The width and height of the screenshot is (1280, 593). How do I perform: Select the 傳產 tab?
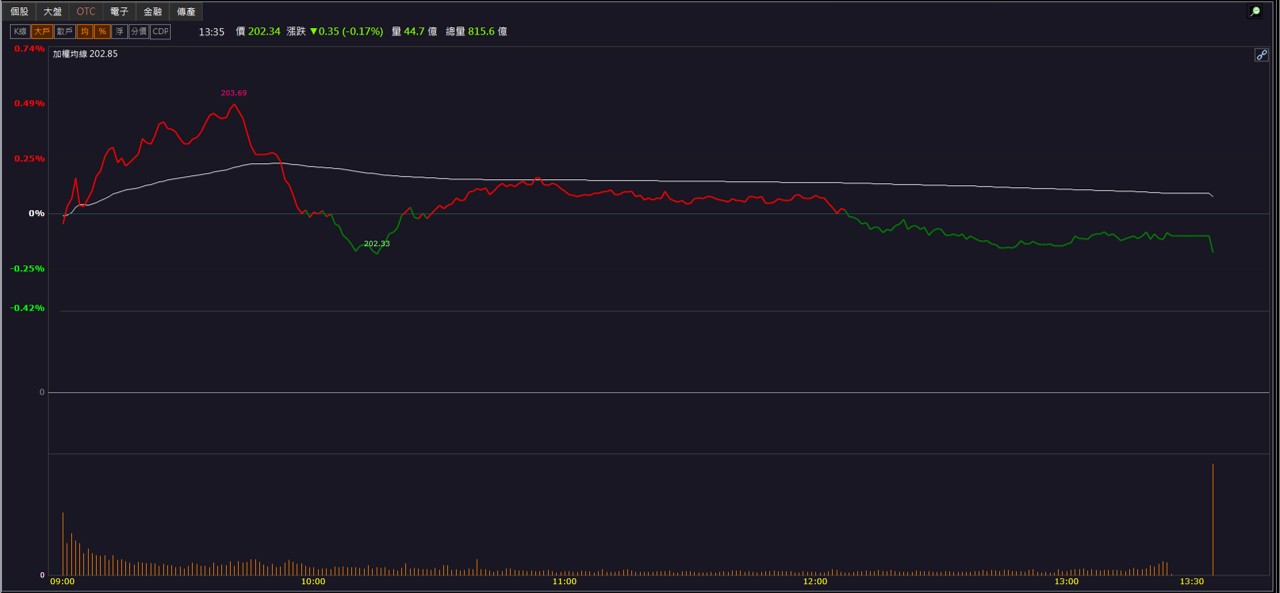click(186, 12)
